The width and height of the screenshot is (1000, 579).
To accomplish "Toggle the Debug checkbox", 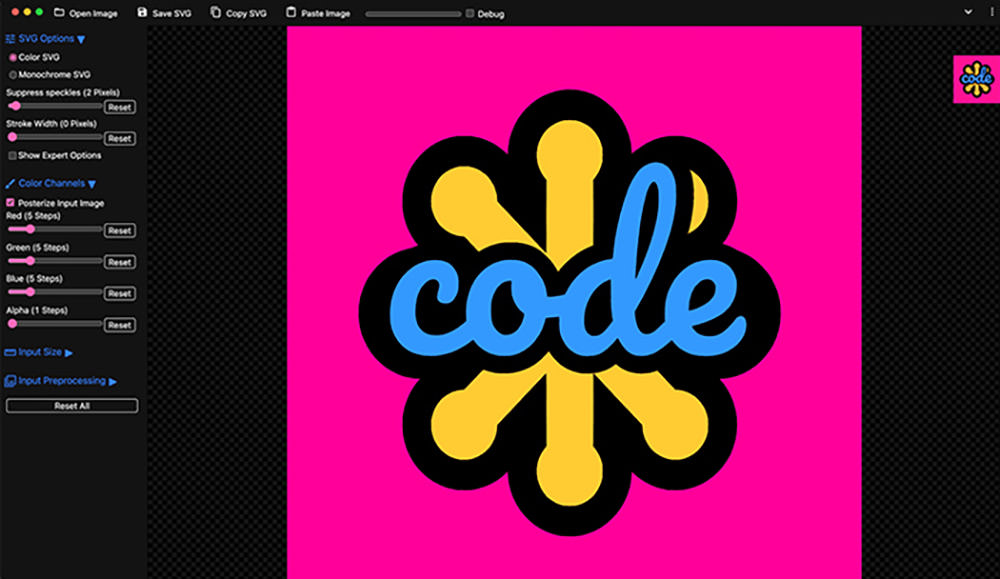I will click(x=470, y=13).
